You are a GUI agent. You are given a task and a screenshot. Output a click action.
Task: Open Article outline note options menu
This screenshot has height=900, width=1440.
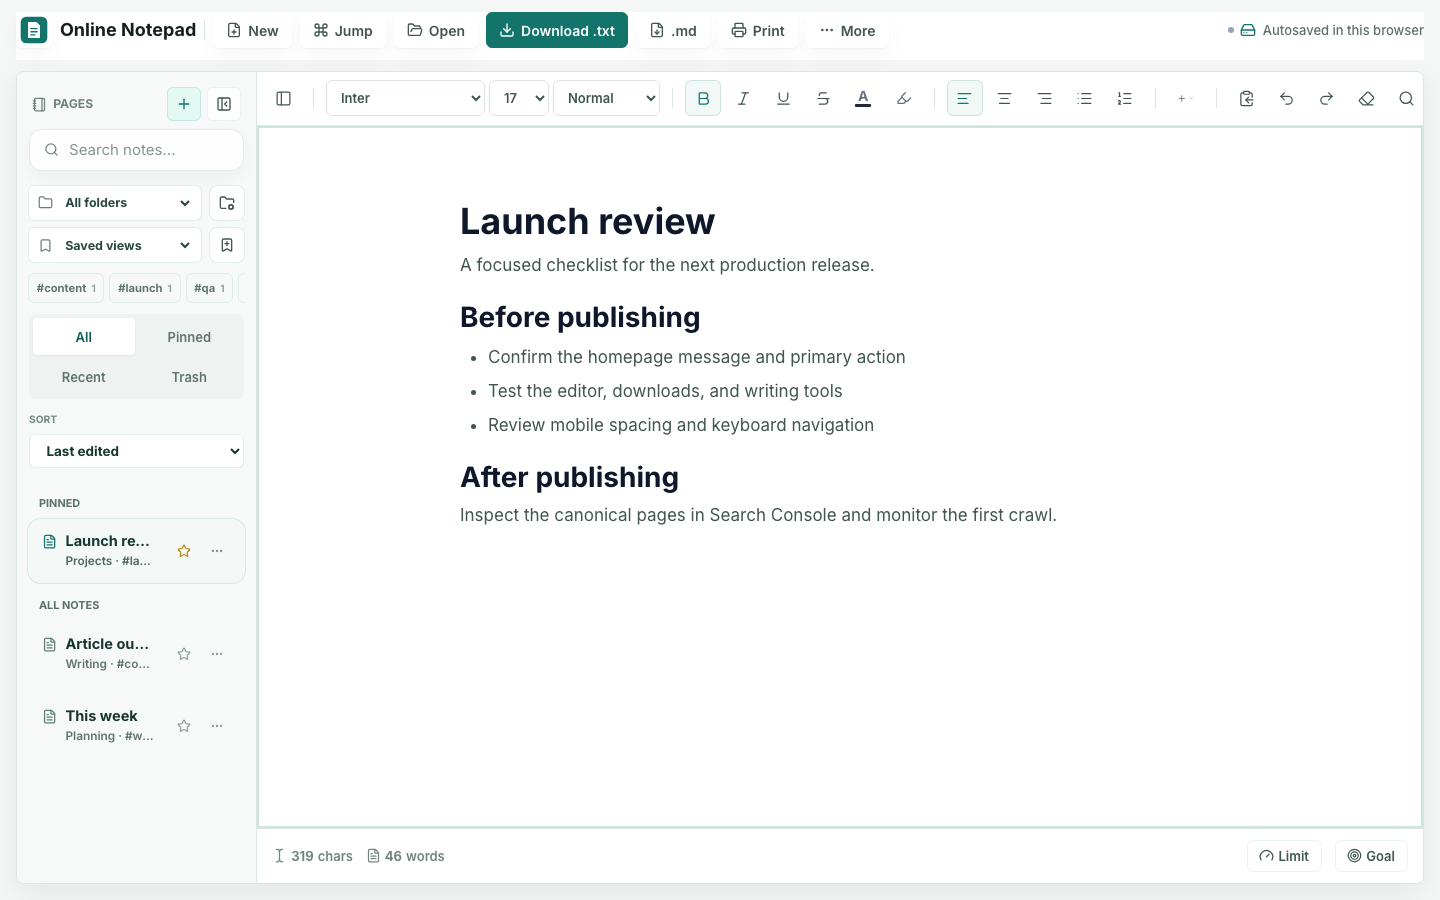(x=217, y=654)
